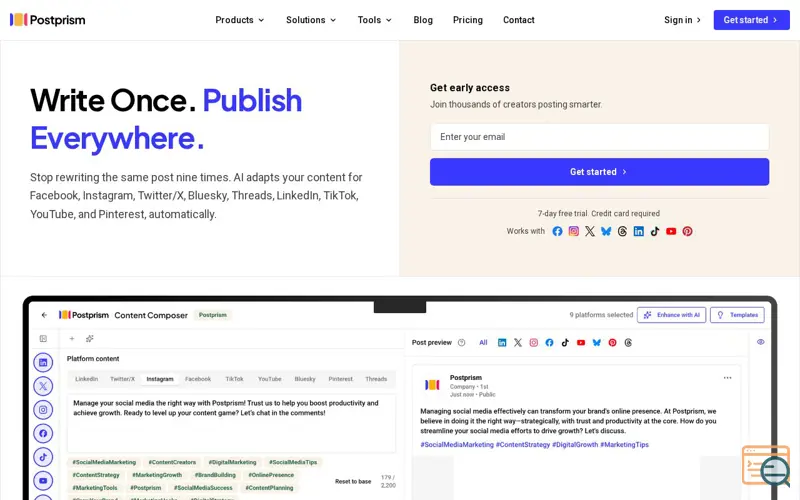800x500 pixels.
Task: Select the All filter in Post preview
Action: click(483, 343)
